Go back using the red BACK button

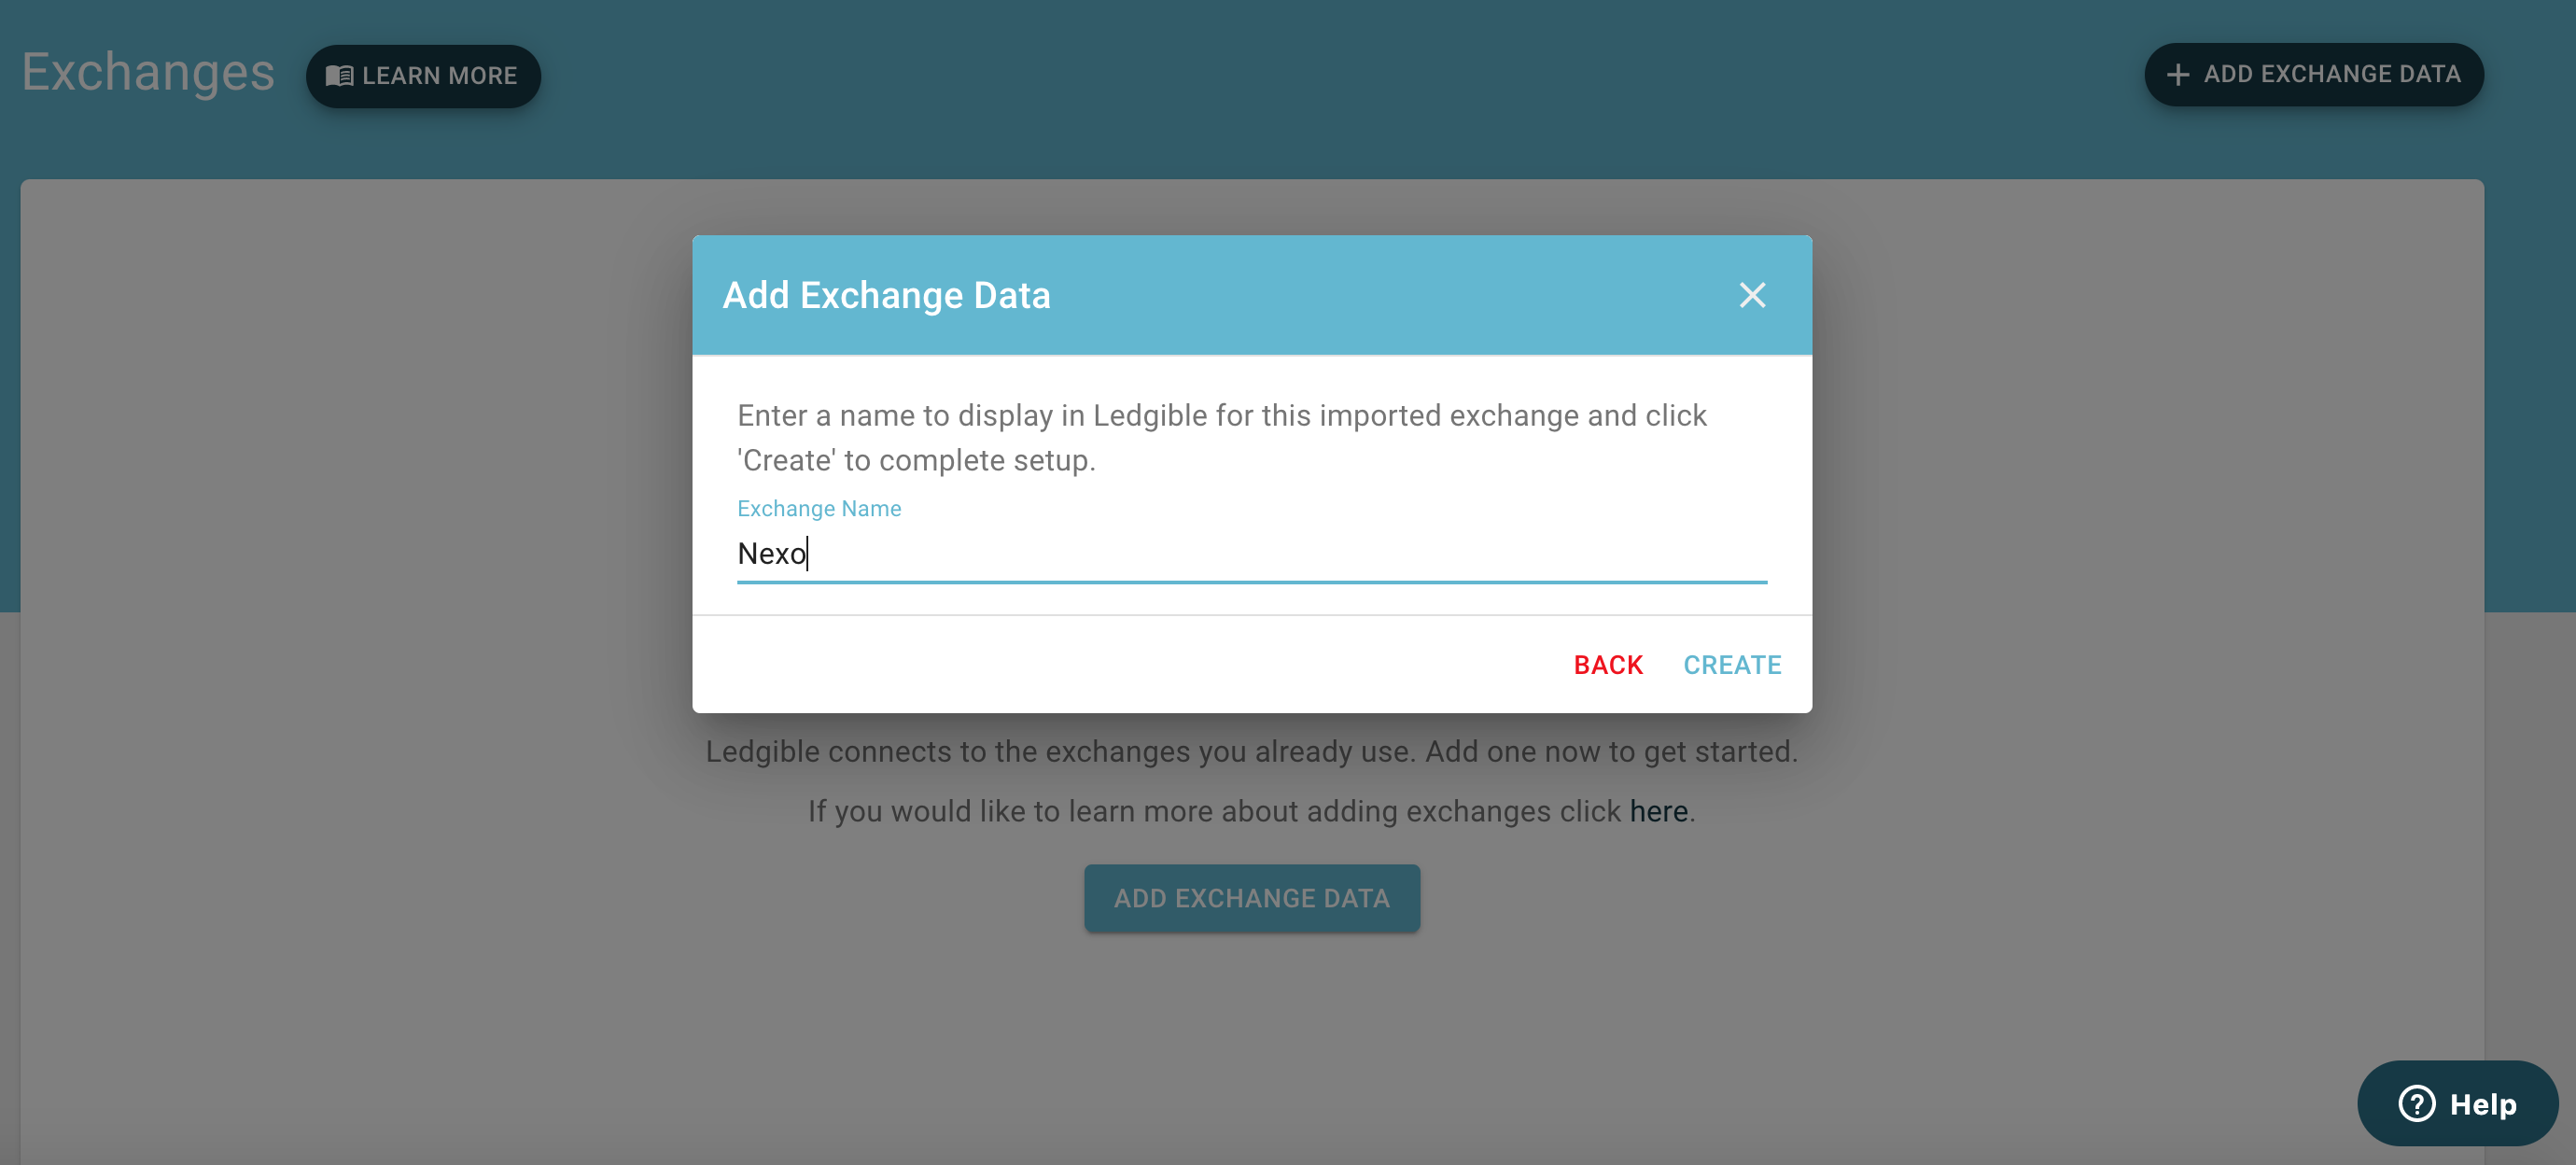1608,665
